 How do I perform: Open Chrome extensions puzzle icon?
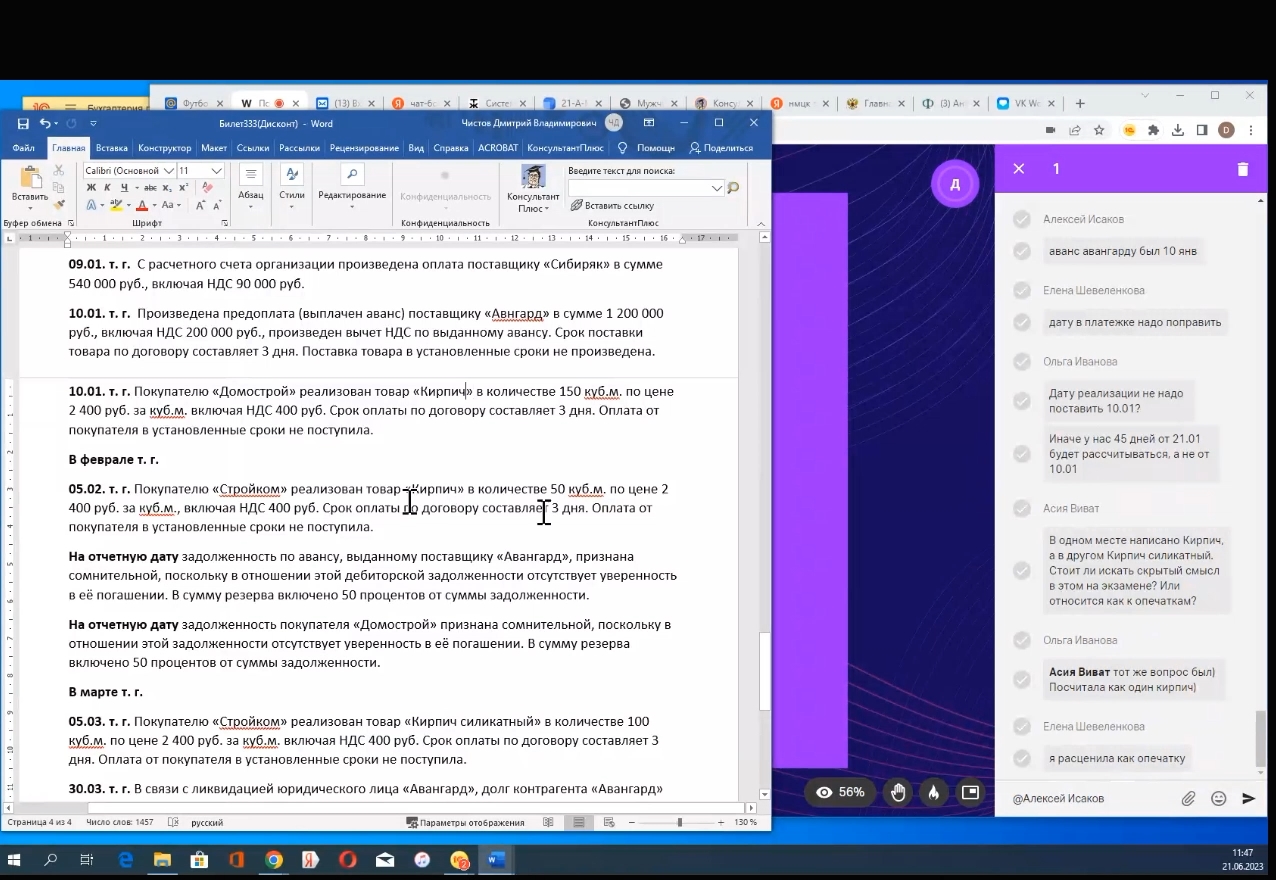1153,130
